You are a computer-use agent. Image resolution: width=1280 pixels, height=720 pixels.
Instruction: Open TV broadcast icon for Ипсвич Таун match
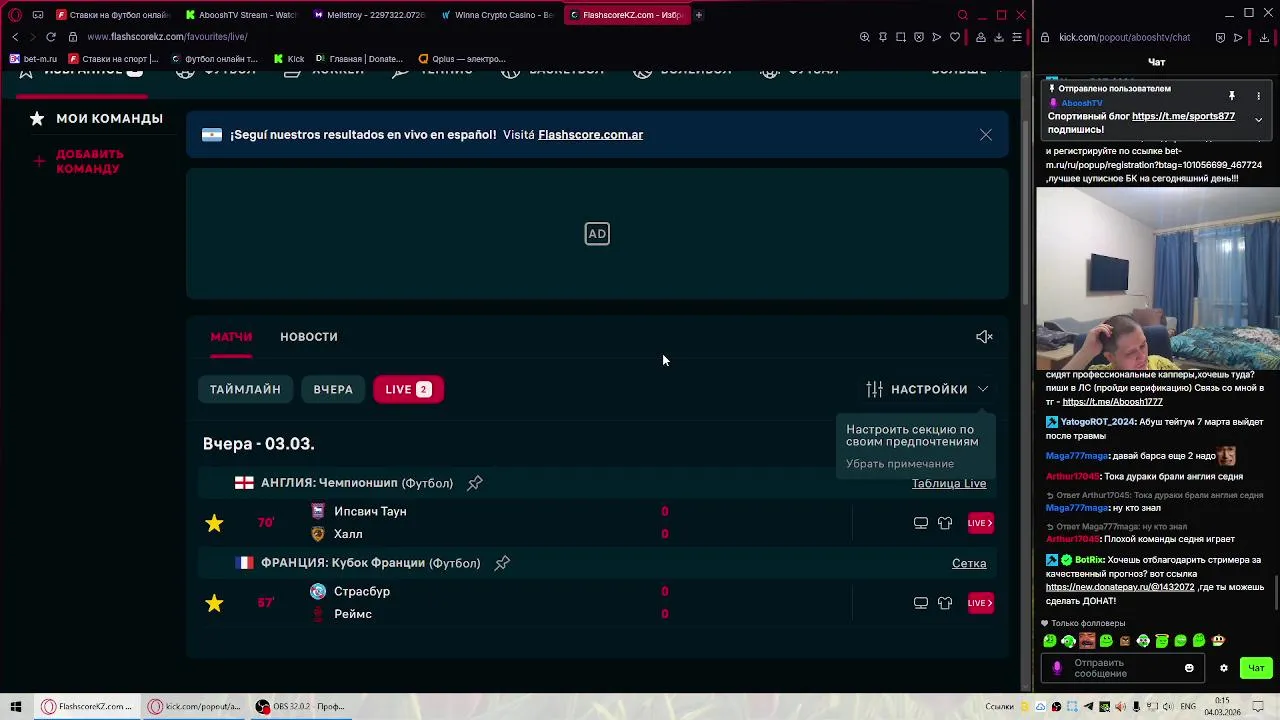click(921, 523)
